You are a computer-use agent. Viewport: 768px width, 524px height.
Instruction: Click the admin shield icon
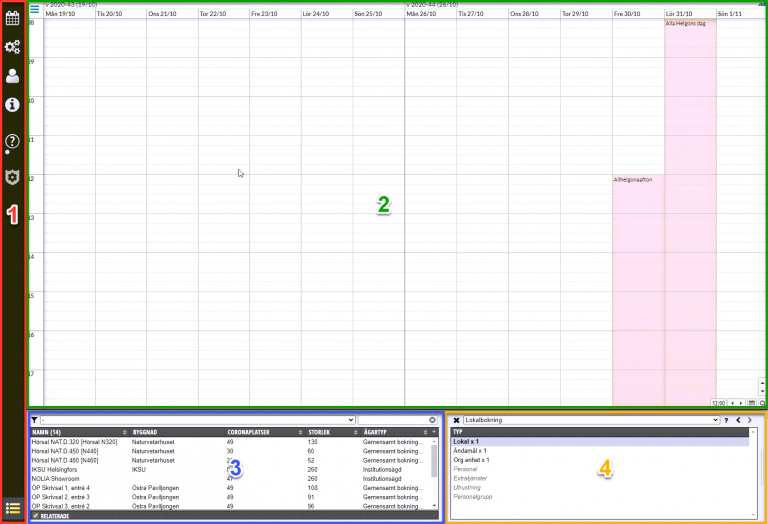click(x=12, y=177)
